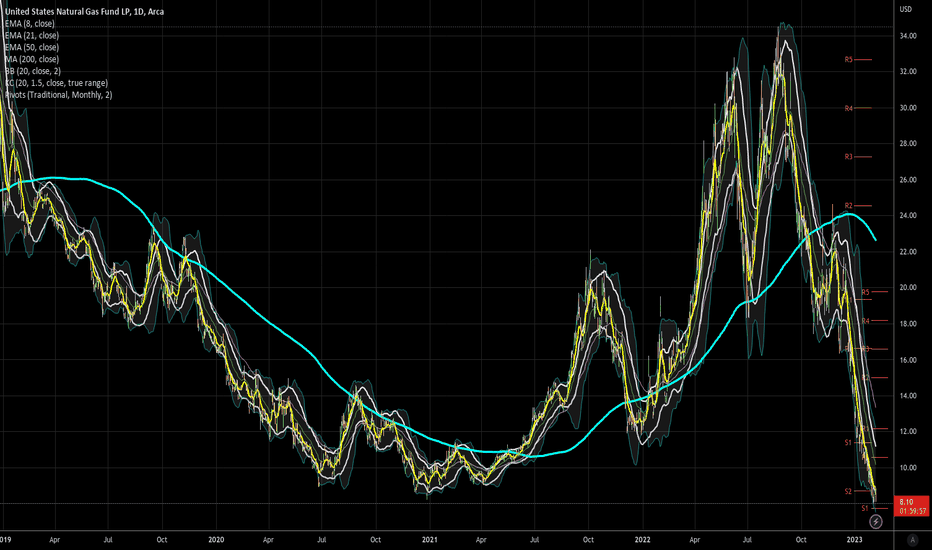Click the R5 pivot label near 32.00

848,59
